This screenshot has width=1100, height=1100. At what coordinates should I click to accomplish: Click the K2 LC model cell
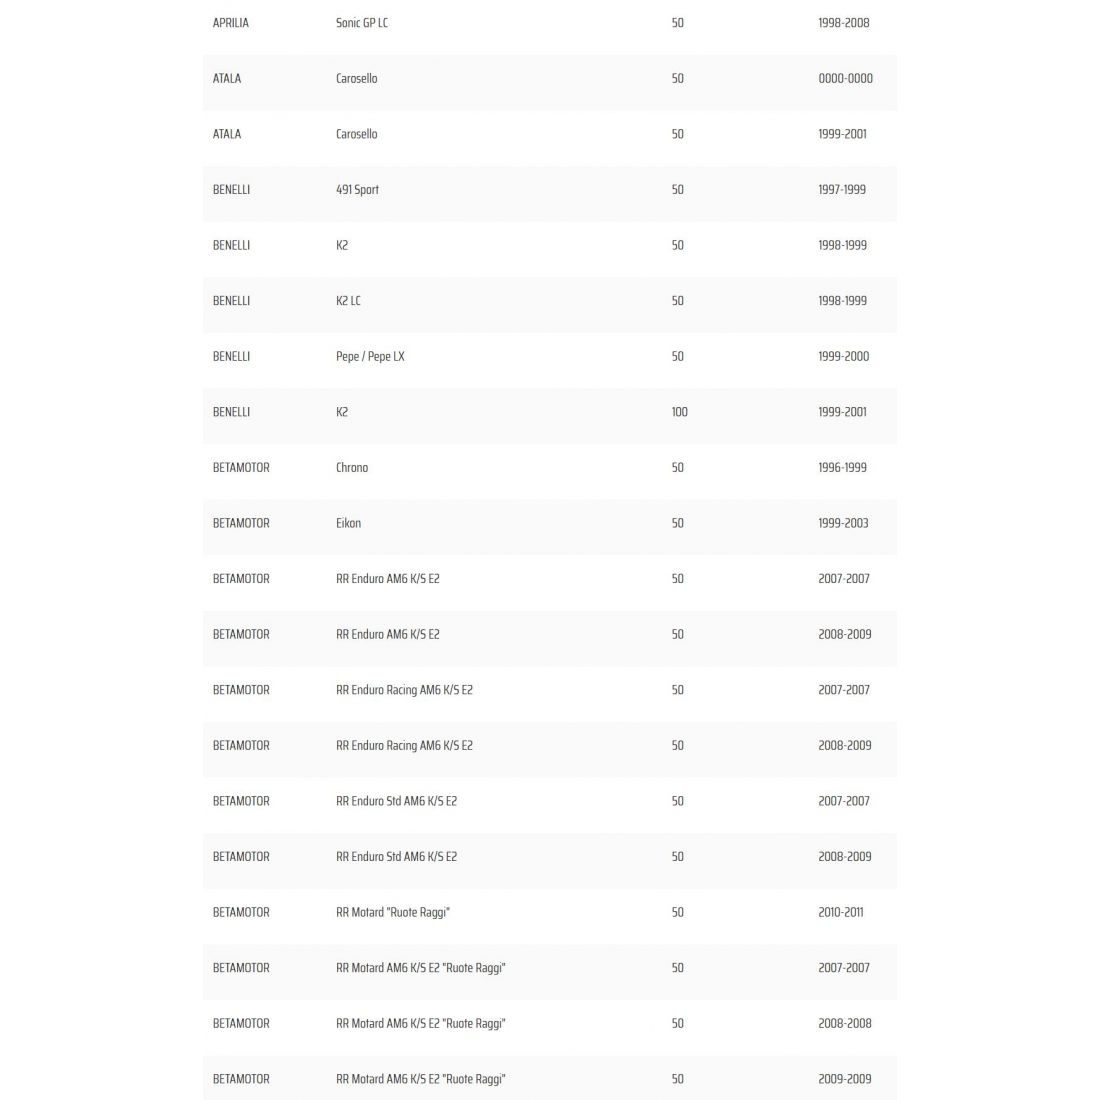[348, 300]
